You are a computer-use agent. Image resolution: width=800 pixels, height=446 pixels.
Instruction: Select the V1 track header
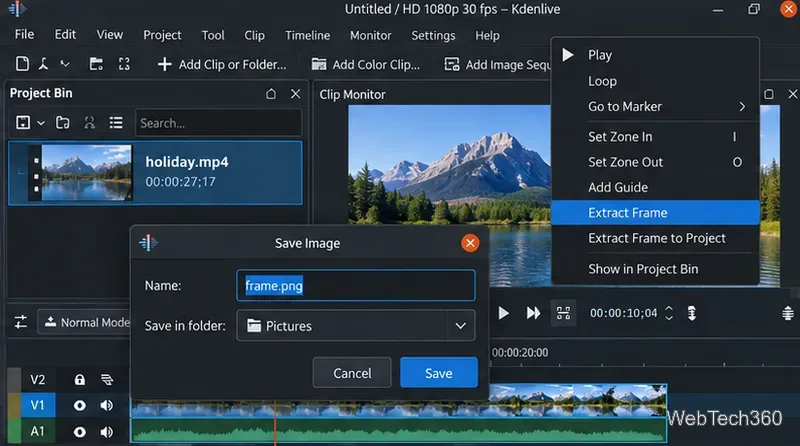pos(38,405)
